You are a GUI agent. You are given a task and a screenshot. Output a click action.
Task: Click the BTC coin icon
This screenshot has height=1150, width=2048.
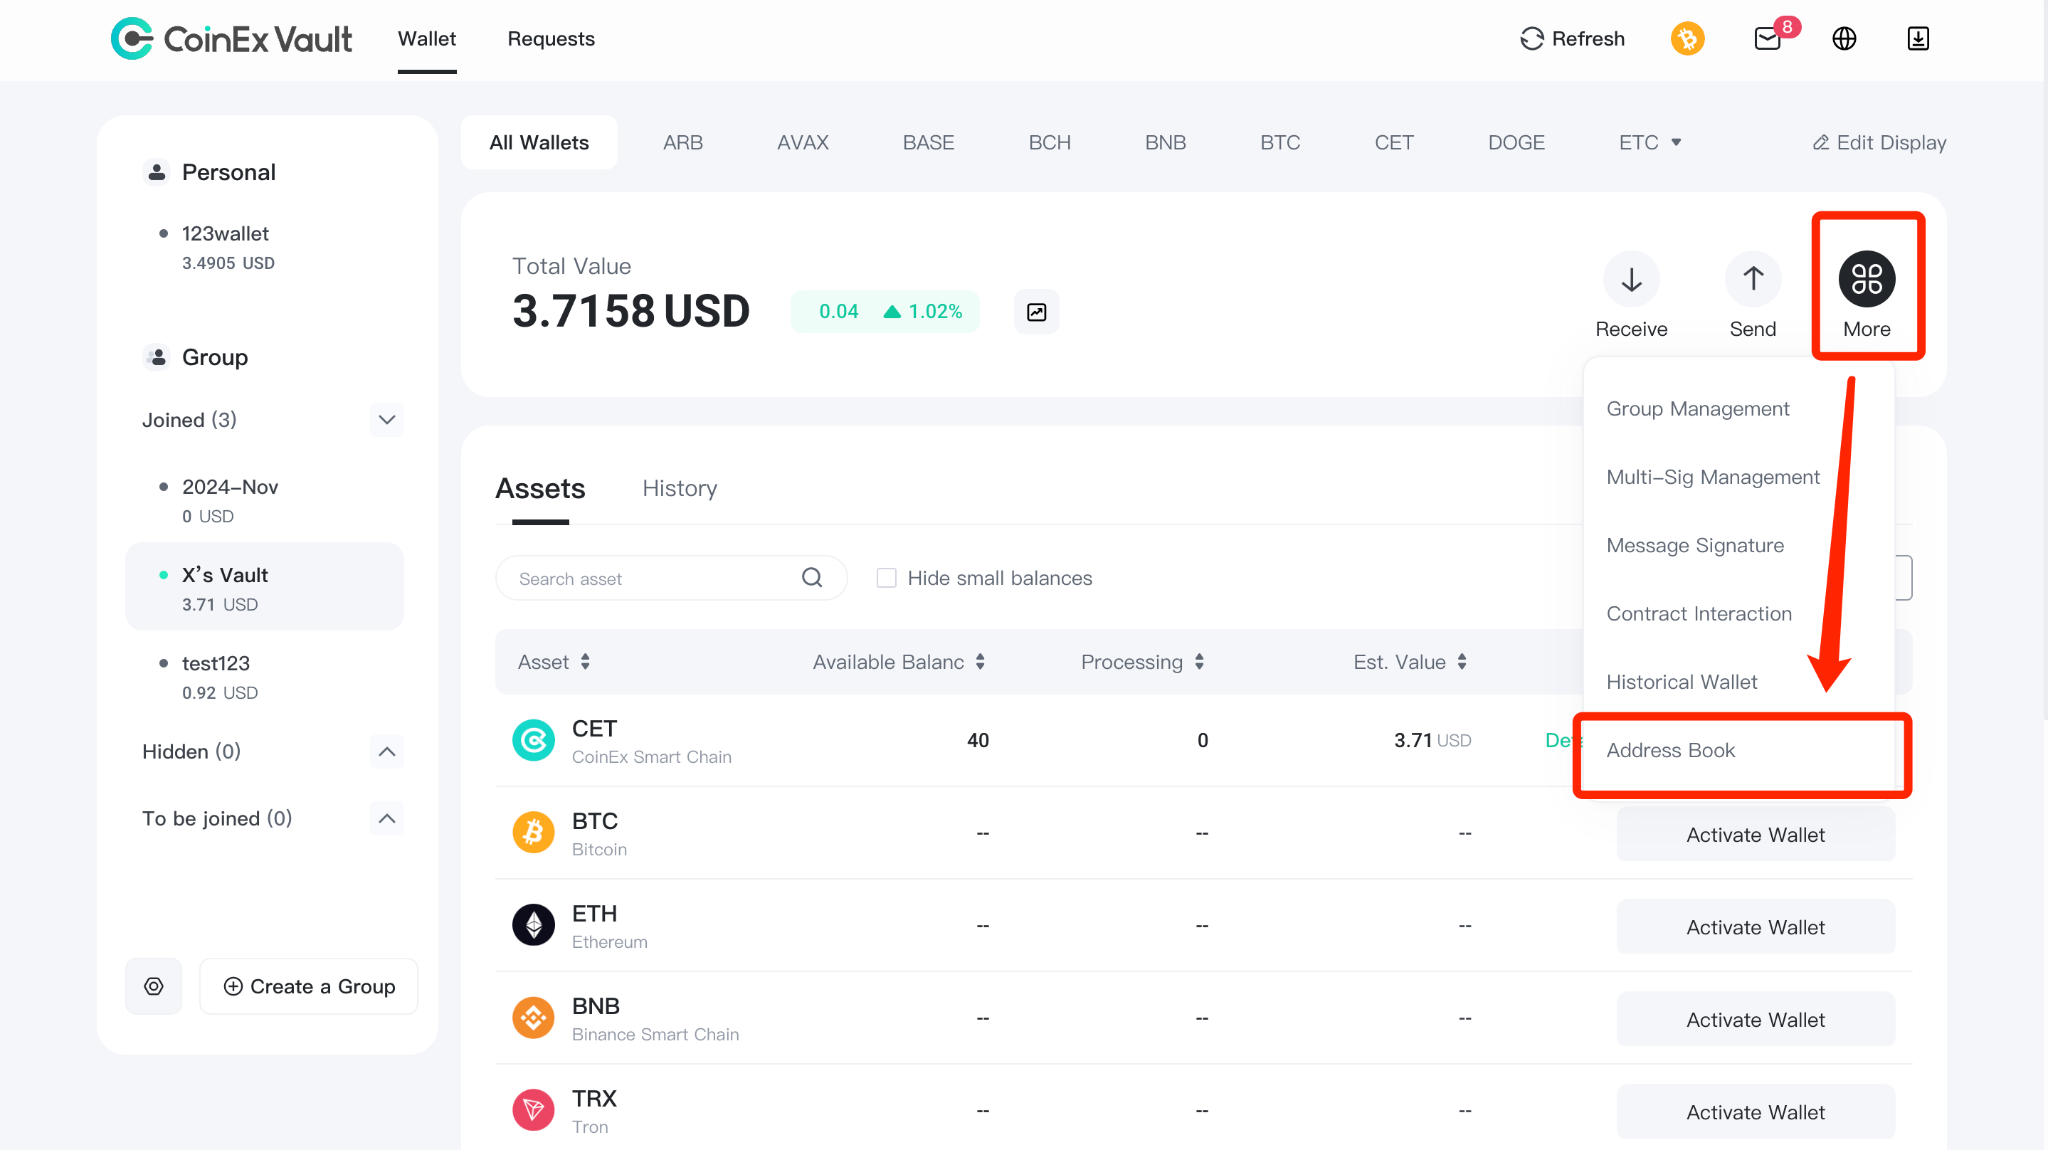pyautogui.click(x=534, y=833)
